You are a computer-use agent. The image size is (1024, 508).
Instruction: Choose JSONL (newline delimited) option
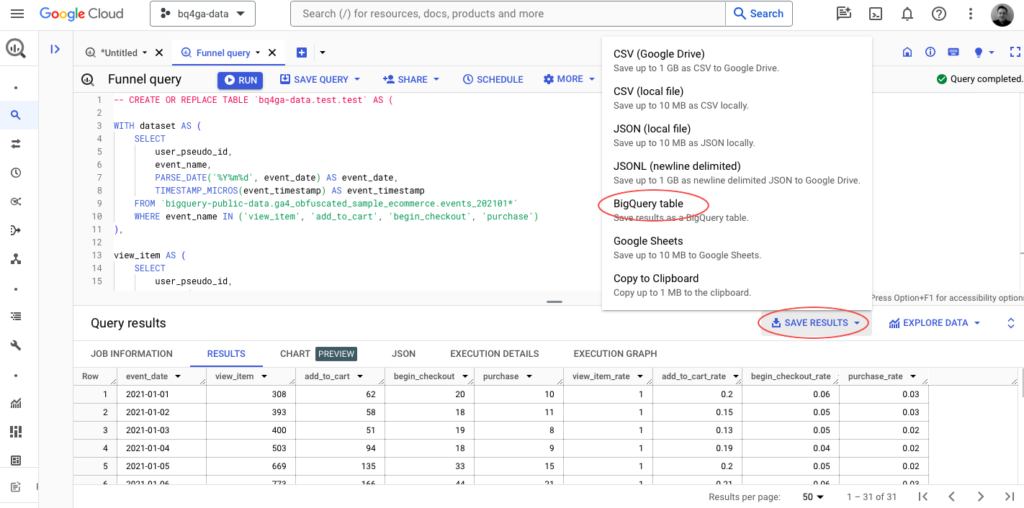(x=737, y=172)
